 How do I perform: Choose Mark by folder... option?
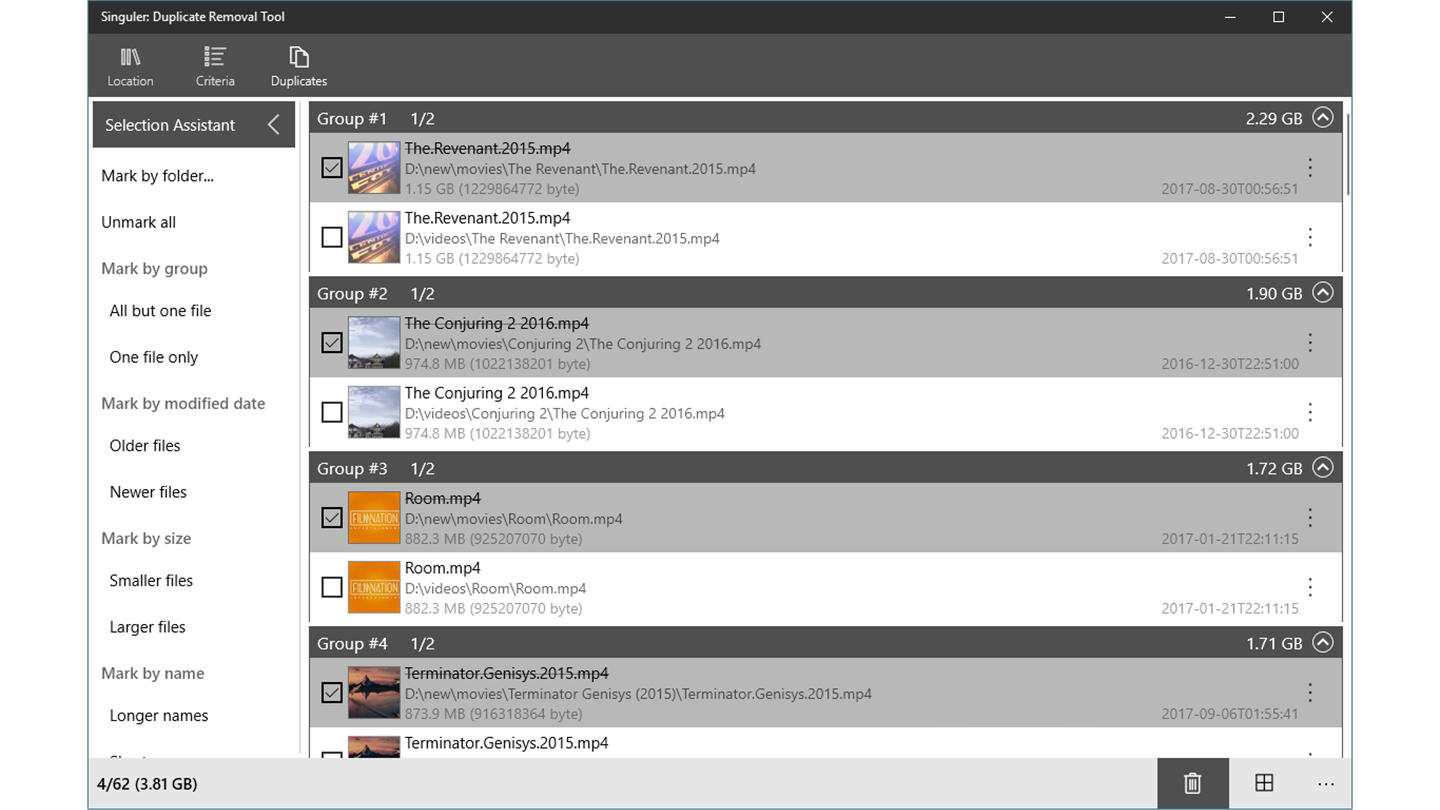tap(157, 176)
